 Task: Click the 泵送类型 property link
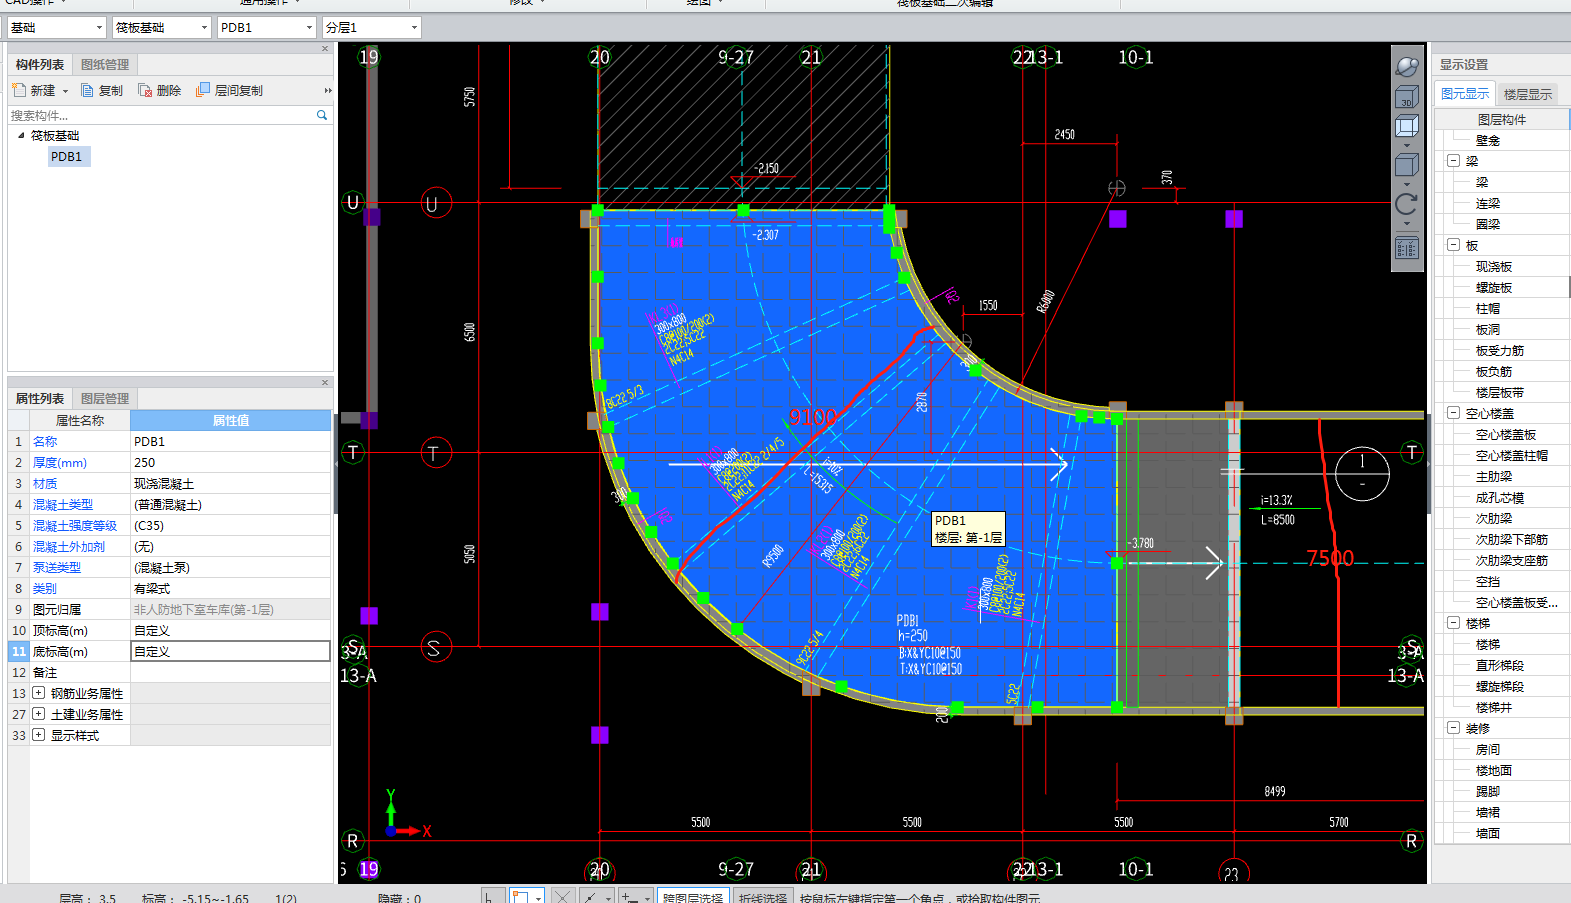tap(57, 567)
